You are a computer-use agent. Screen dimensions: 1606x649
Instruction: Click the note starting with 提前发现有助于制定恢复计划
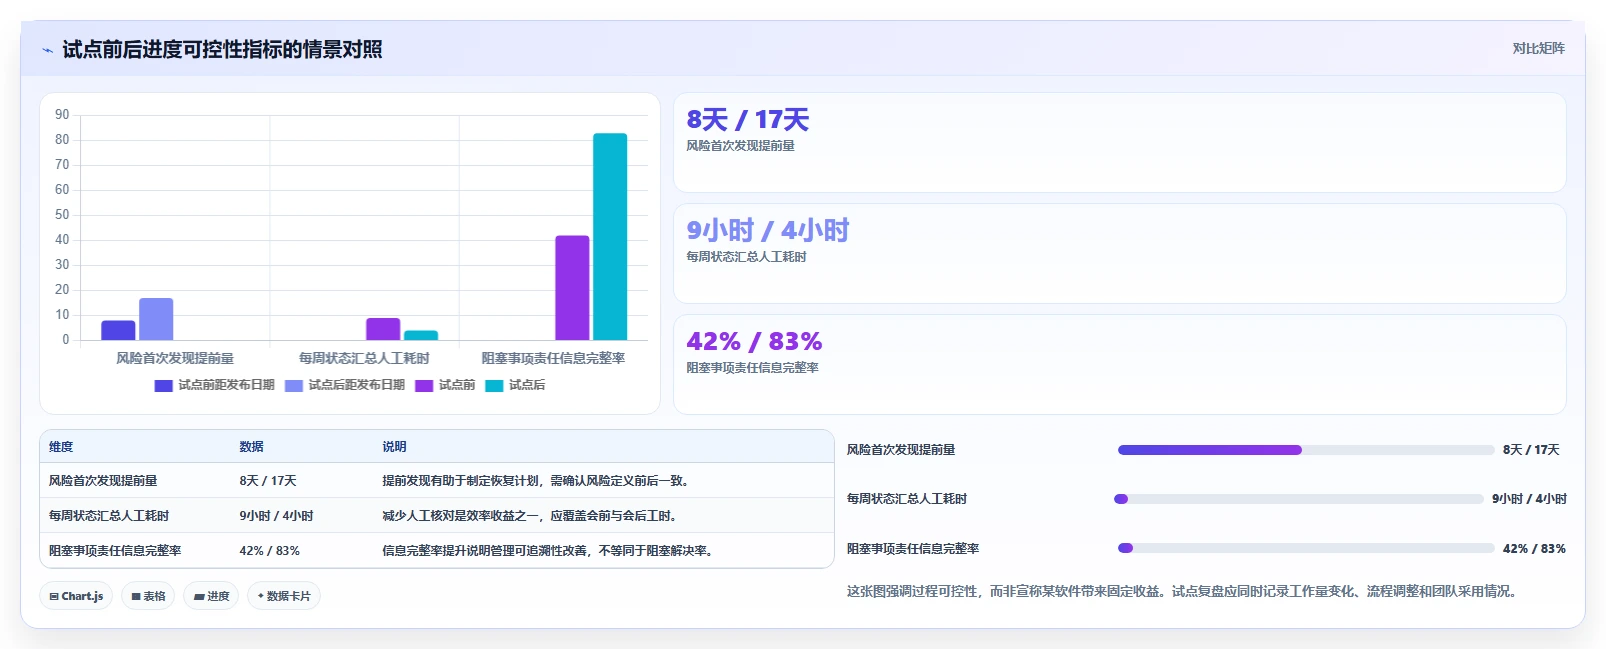(535, 481)
